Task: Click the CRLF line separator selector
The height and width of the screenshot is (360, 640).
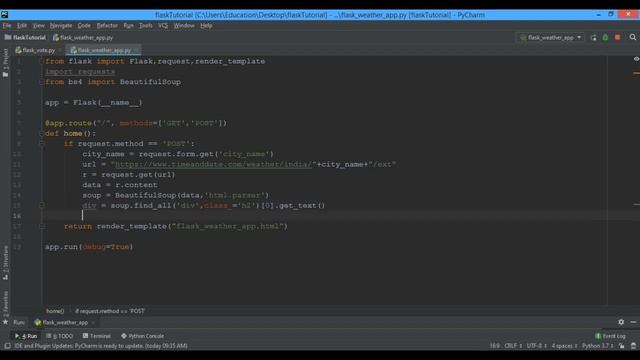Action: pos(513,346)
